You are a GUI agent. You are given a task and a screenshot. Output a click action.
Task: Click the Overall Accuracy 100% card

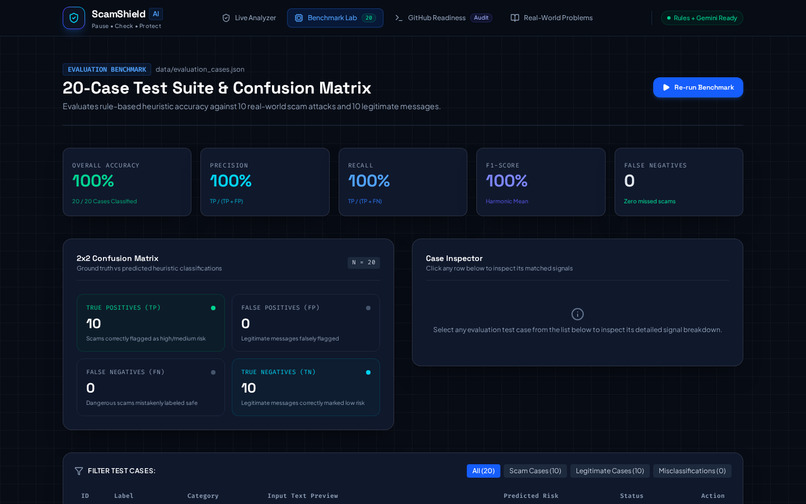click(127, 182)
